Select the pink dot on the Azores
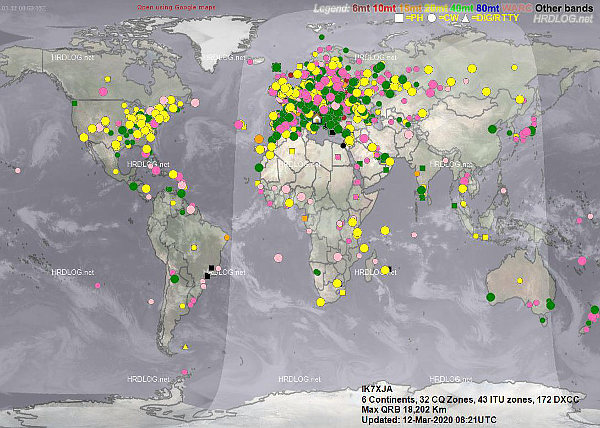This screenshot has width=600, height=428. click(x=239, y=124)
